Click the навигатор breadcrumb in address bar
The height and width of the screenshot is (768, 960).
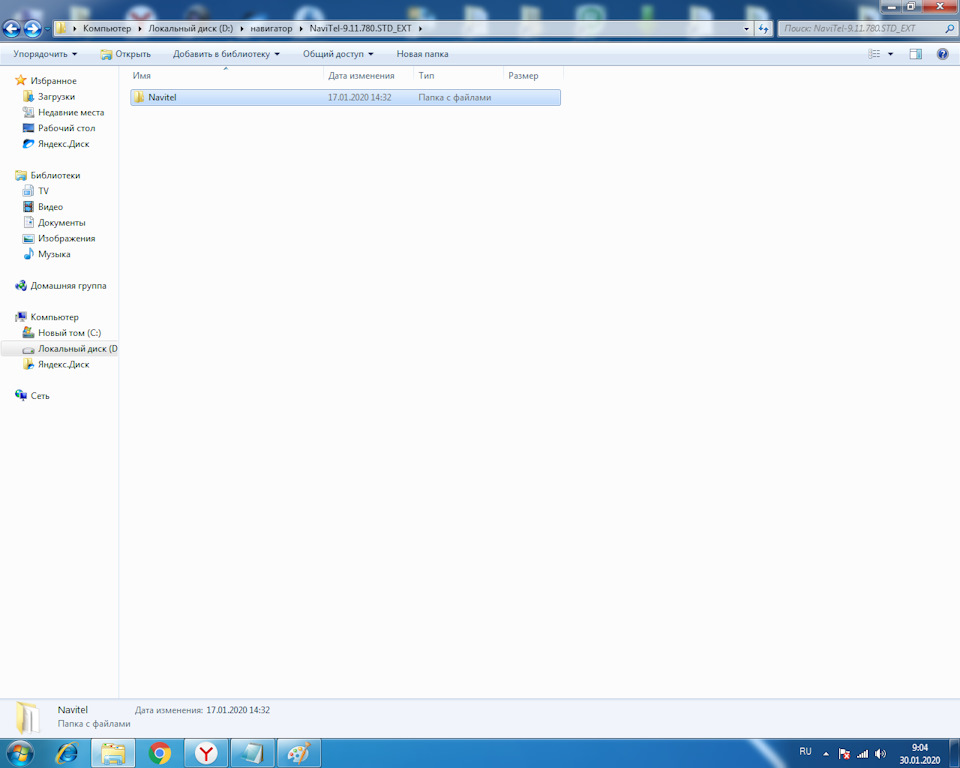[271, 28]
